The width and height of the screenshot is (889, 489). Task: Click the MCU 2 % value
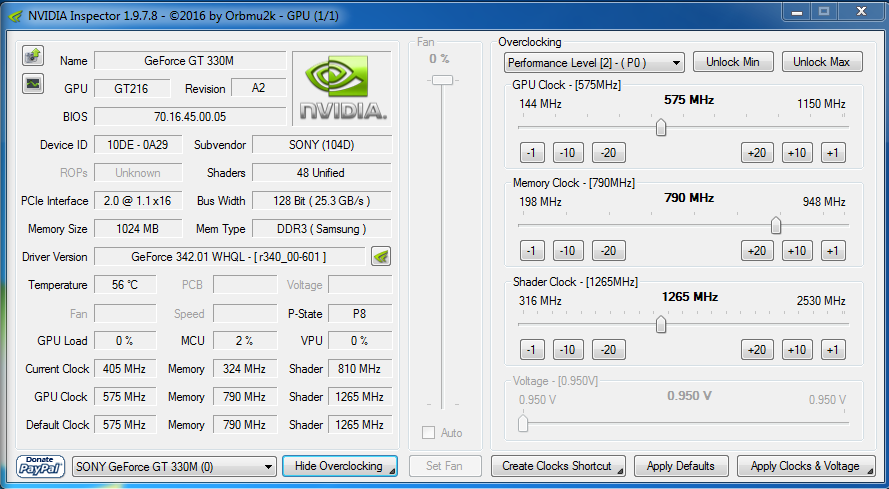coord(245,341)
